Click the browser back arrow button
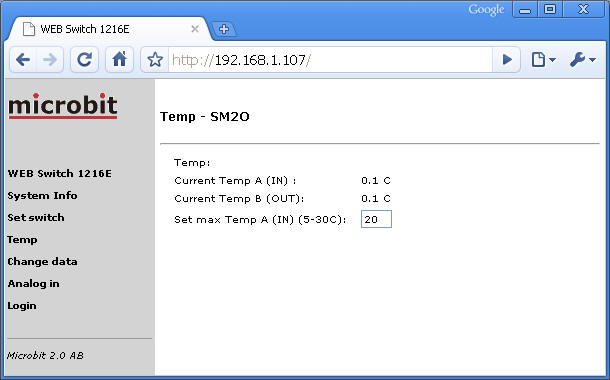Screen dimensions: 610x380 (x=23, y=60)
